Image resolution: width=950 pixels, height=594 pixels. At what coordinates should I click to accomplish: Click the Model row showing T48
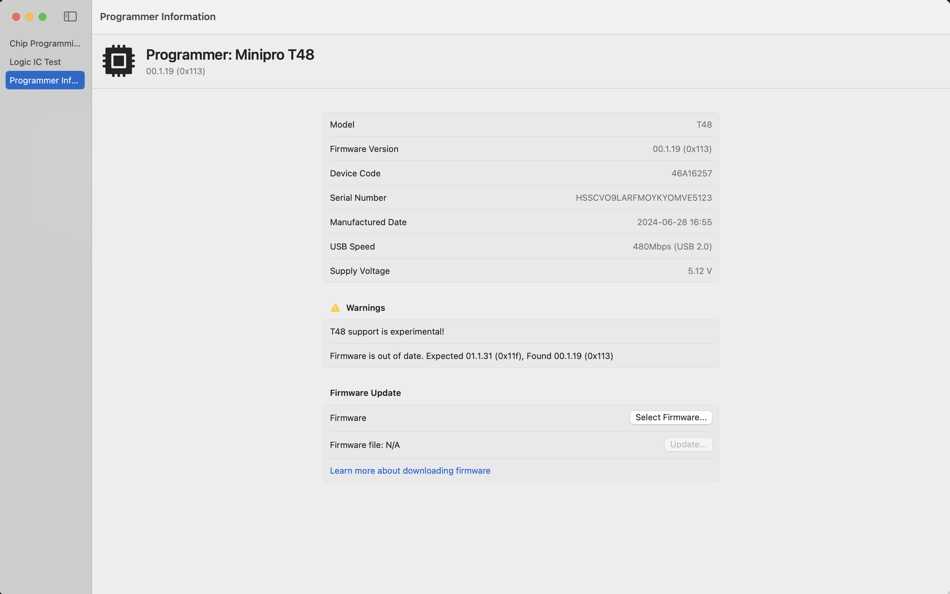click(519, 124)
